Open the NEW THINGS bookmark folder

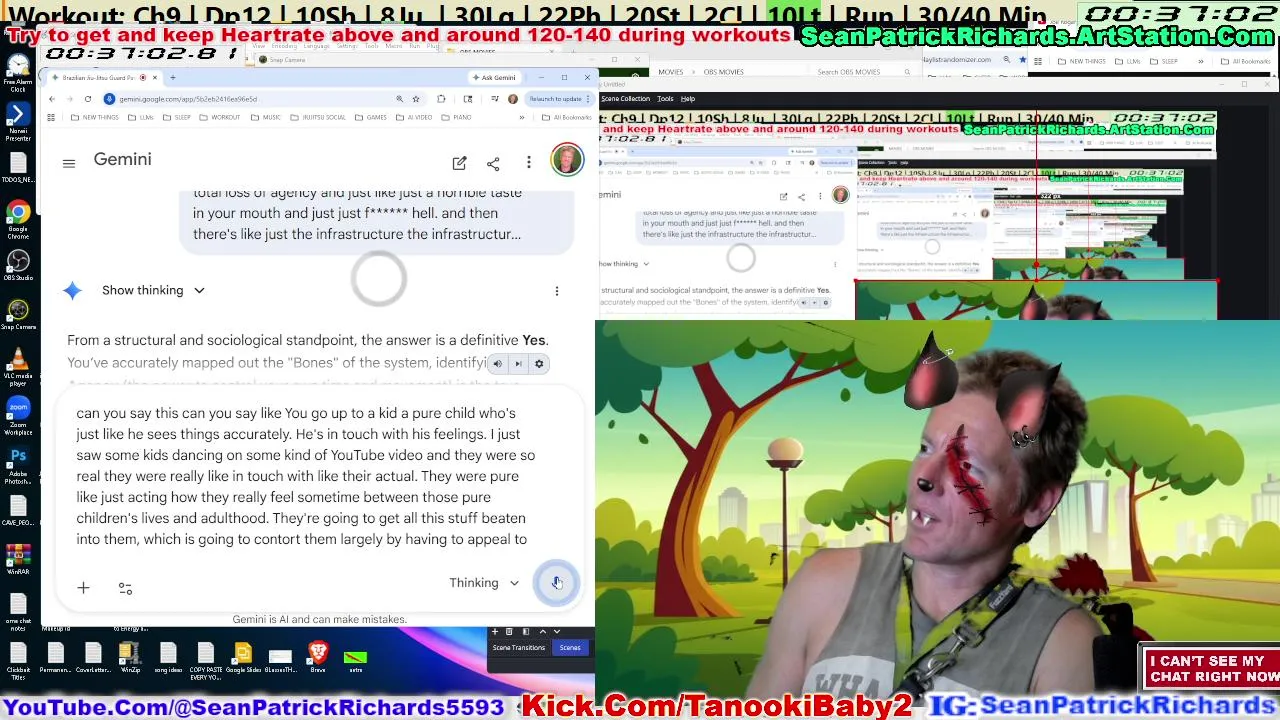click(95, 118)
